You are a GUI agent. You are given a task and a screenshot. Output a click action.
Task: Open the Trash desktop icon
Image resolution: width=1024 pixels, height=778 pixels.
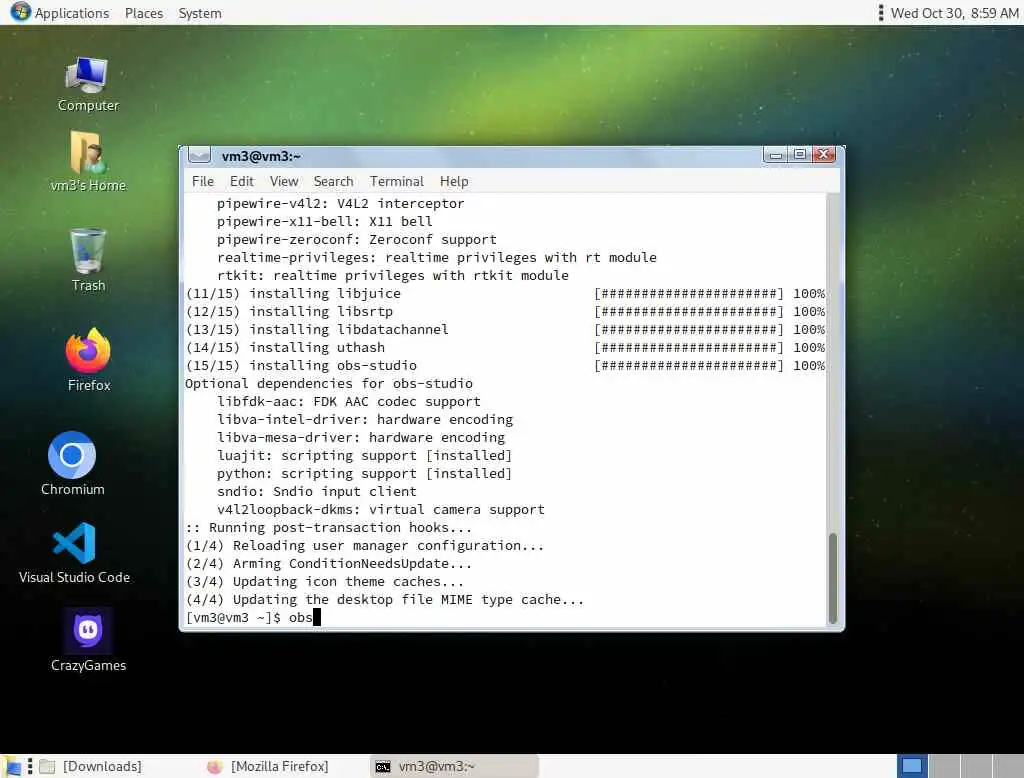pos(88,260)
